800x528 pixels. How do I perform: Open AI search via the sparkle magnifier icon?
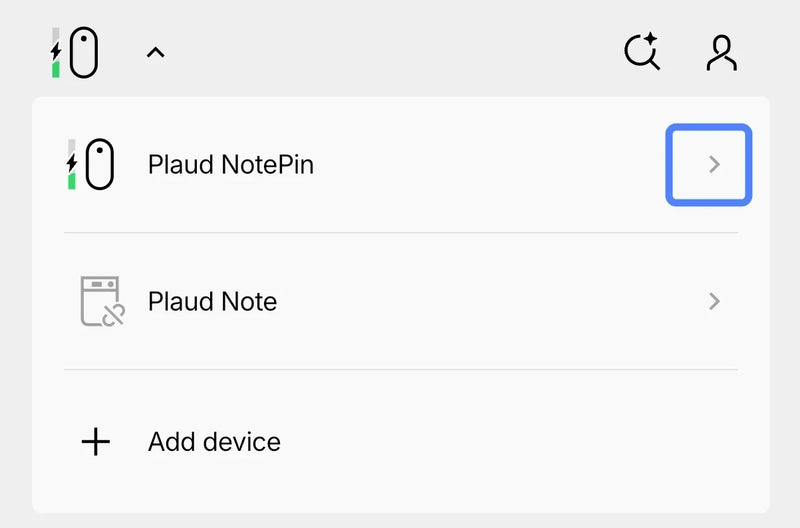tap(641, 52)
